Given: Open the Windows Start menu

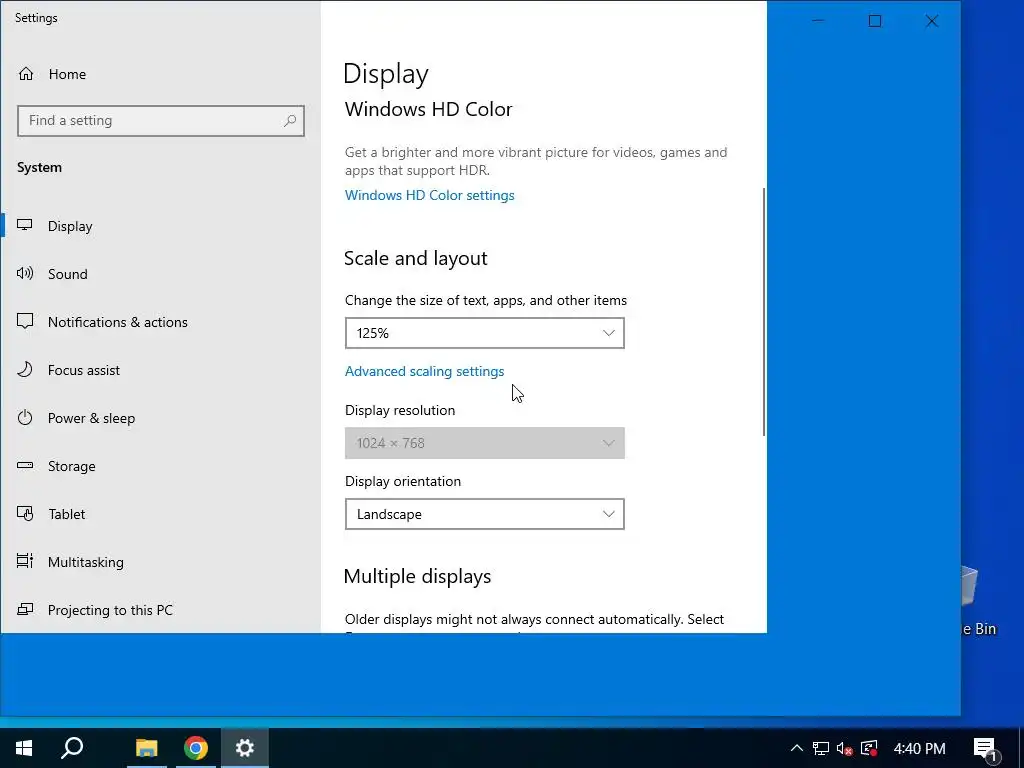Looking at the screenshot, I should [24, 748].
